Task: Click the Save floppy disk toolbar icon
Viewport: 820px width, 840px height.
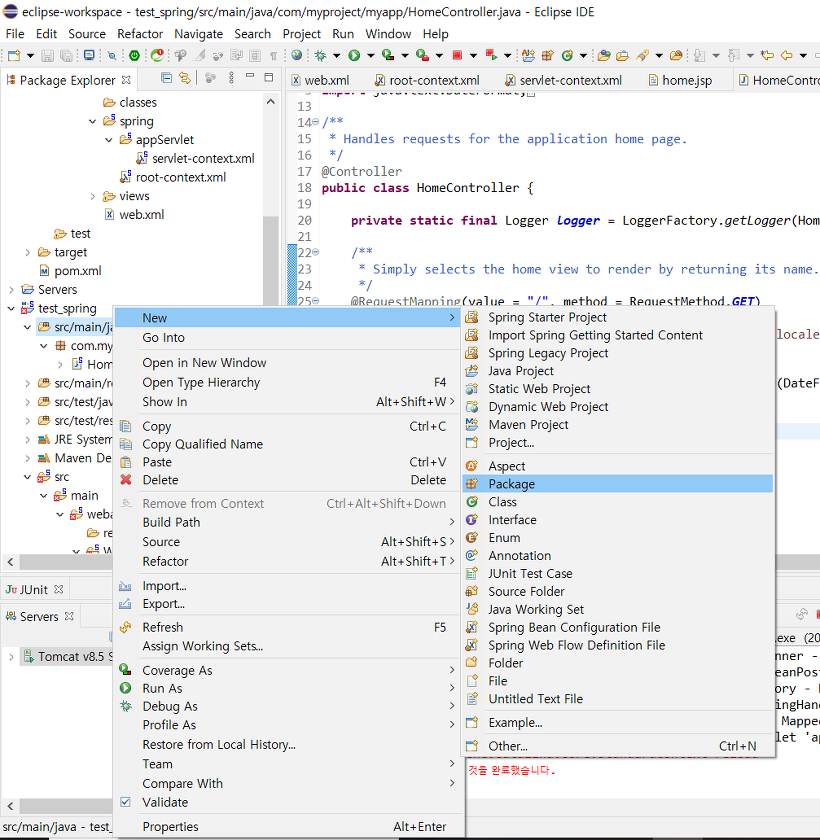Action: tap(47, 55)
